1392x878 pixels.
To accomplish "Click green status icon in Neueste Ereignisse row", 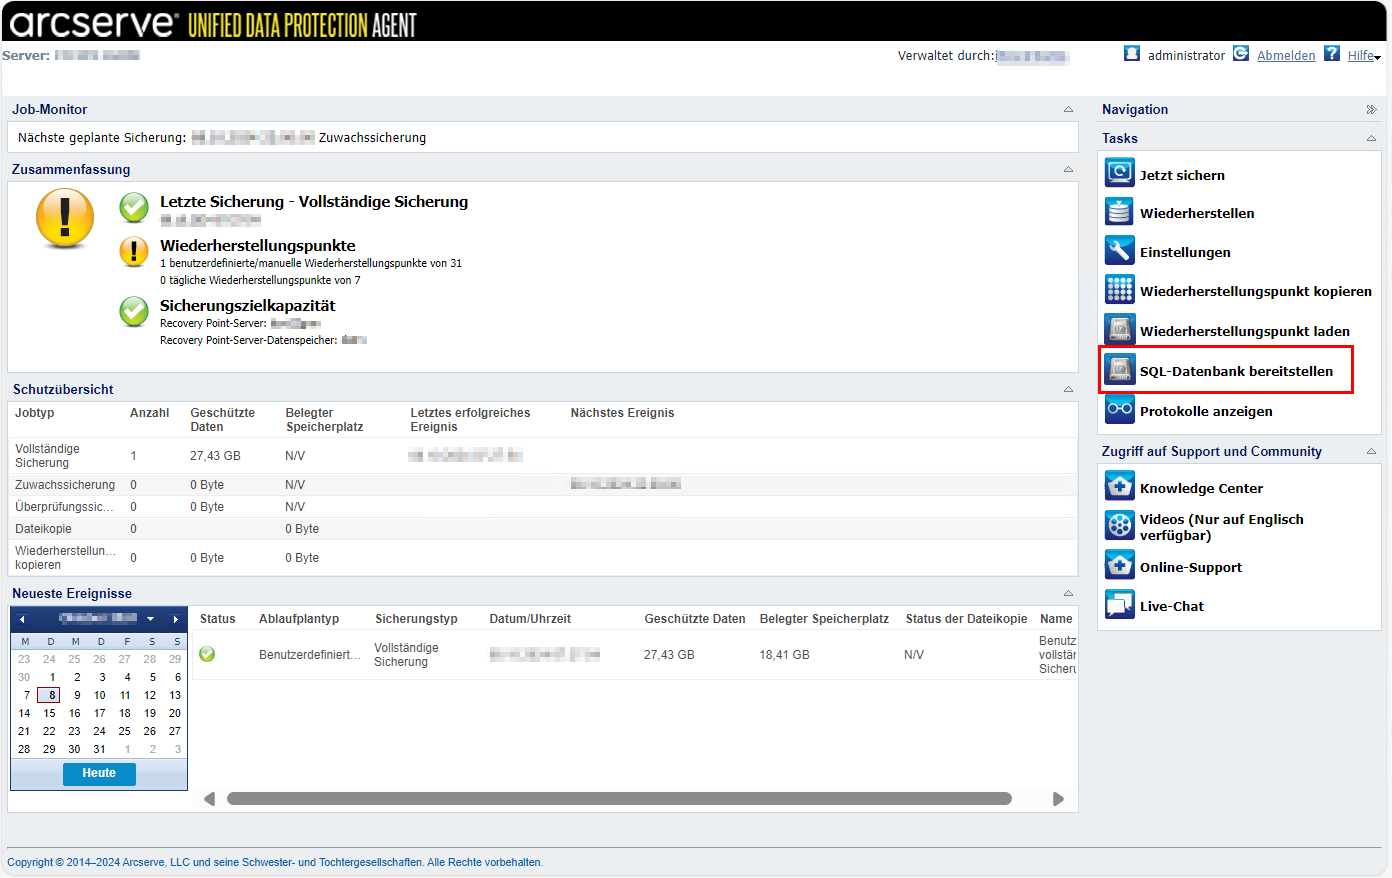I will point(207,654).
